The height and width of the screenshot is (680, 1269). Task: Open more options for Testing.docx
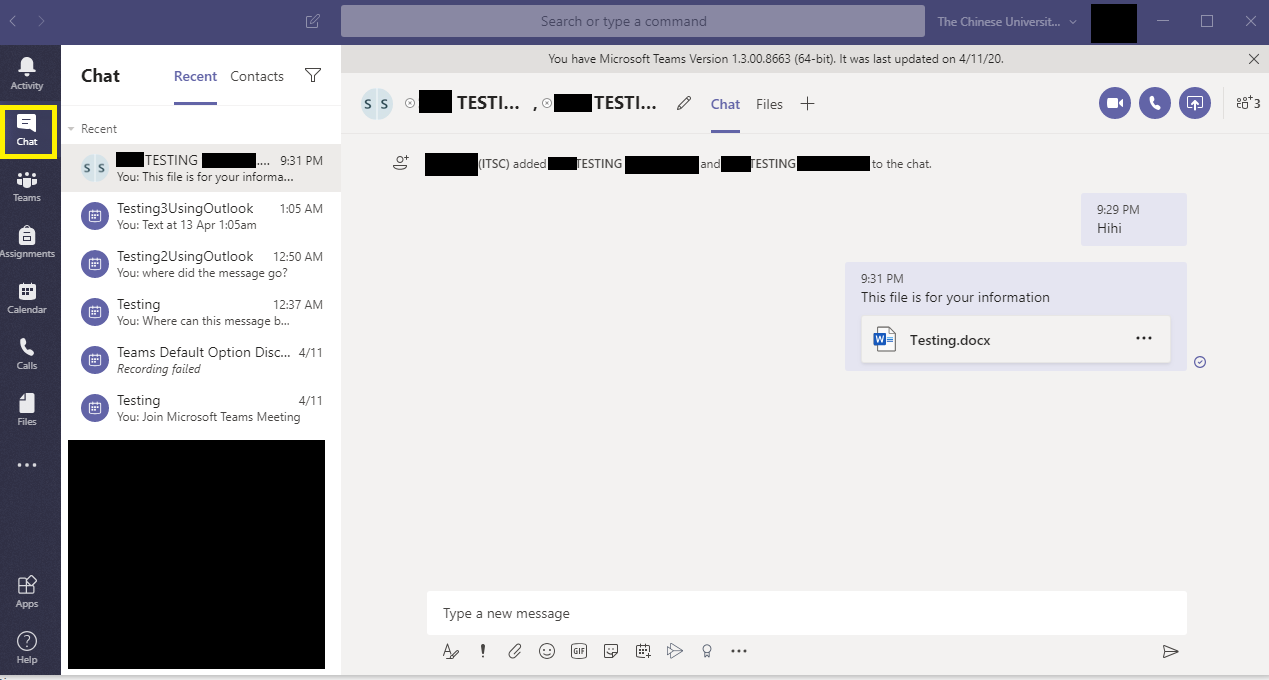(1144, 339)
